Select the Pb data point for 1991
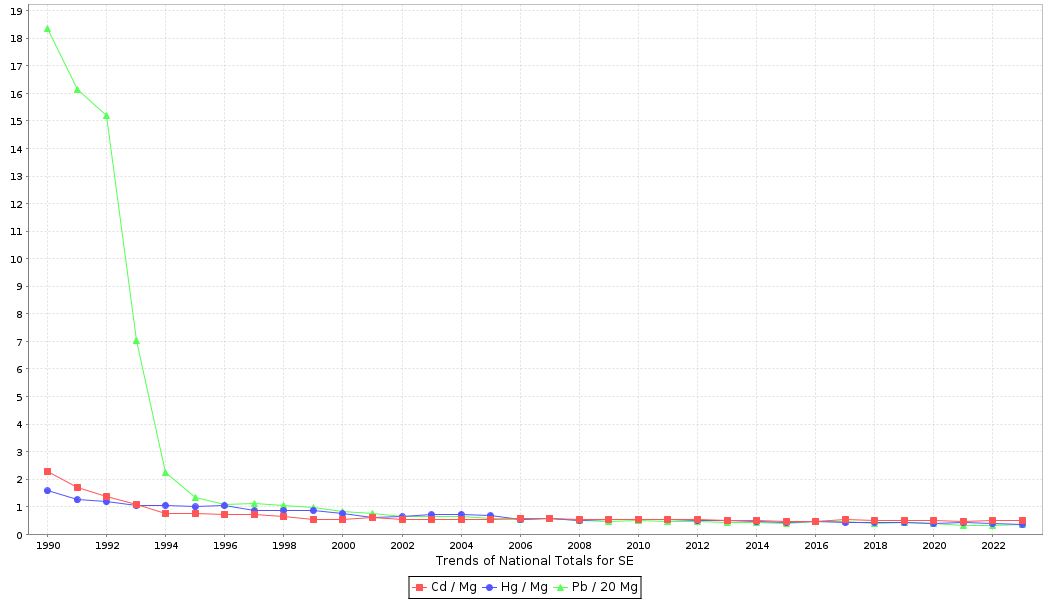Screen dimensions: 1050x600 click(x=77, y=90)
